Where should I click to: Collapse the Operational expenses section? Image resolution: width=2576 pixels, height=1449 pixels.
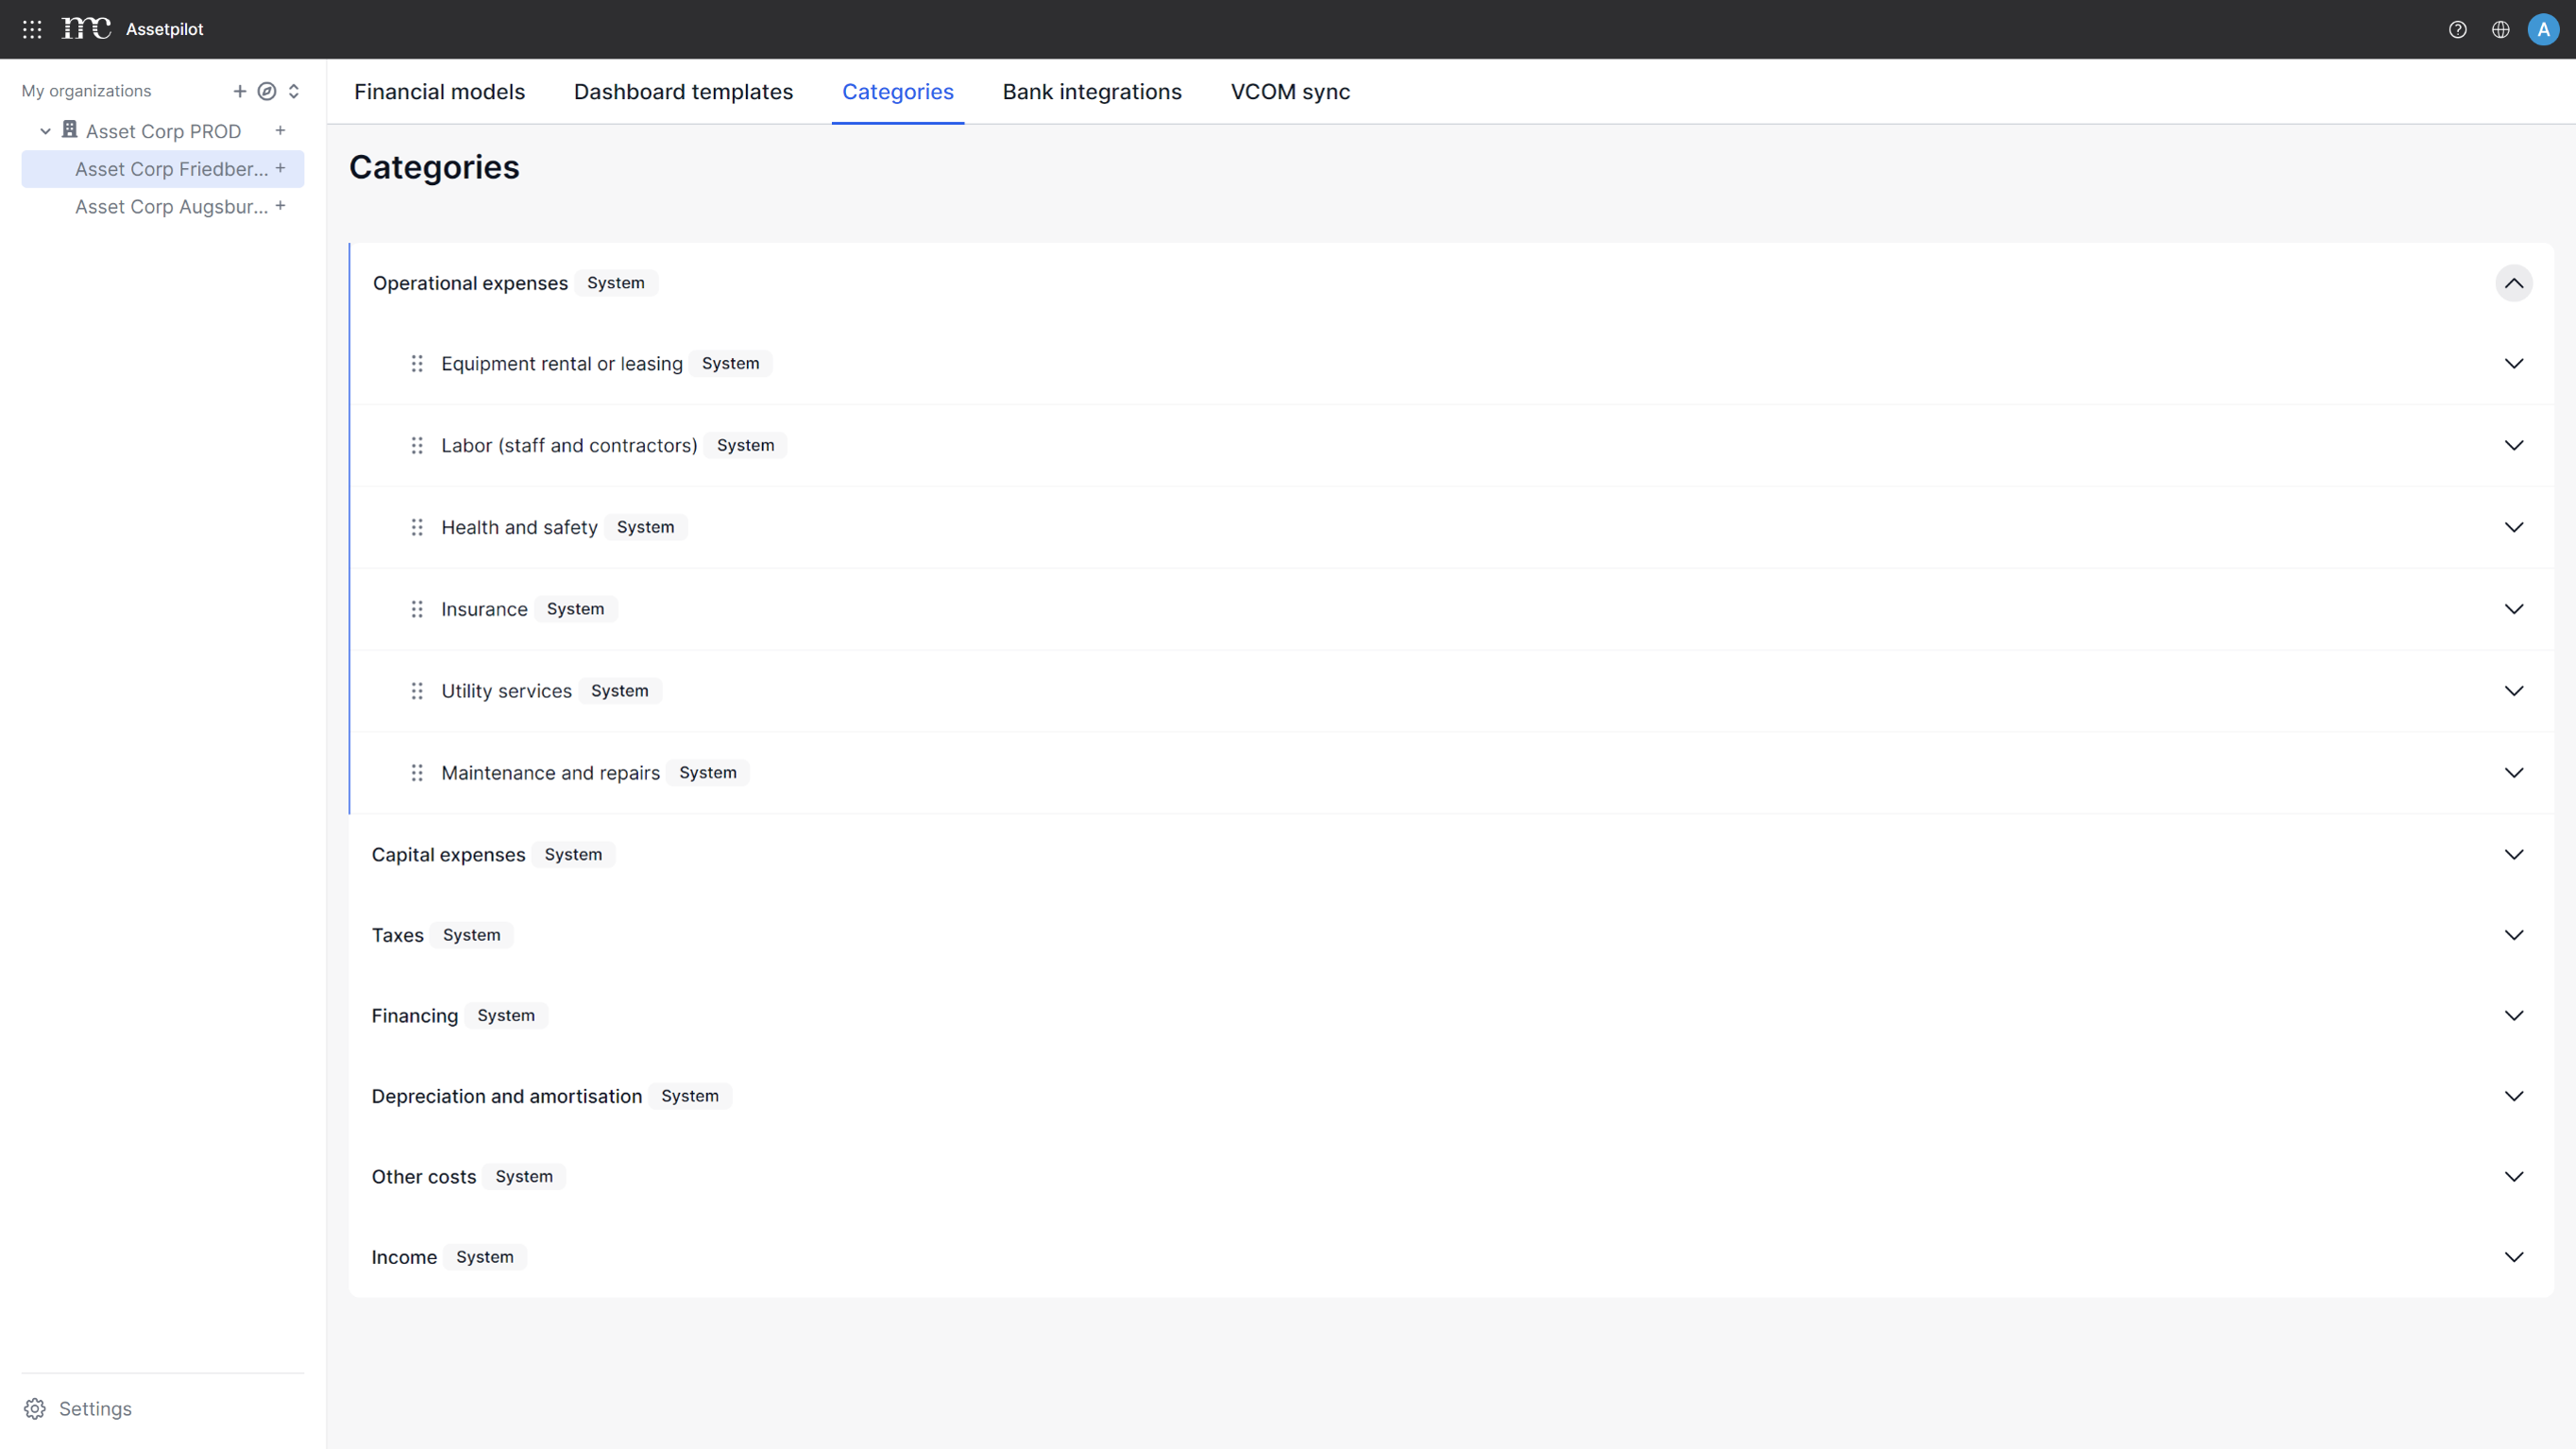2514,283
